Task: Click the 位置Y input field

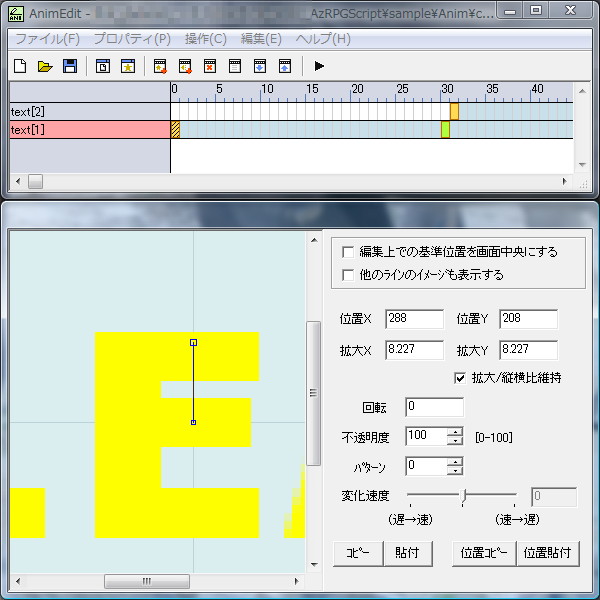Action: tap(528, 319)
